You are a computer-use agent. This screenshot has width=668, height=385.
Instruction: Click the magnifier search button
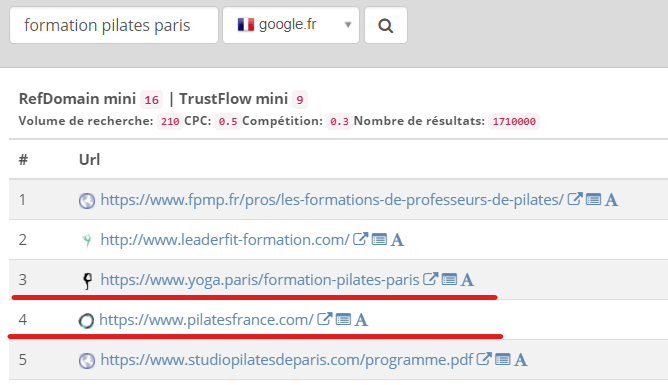(386, 25)
